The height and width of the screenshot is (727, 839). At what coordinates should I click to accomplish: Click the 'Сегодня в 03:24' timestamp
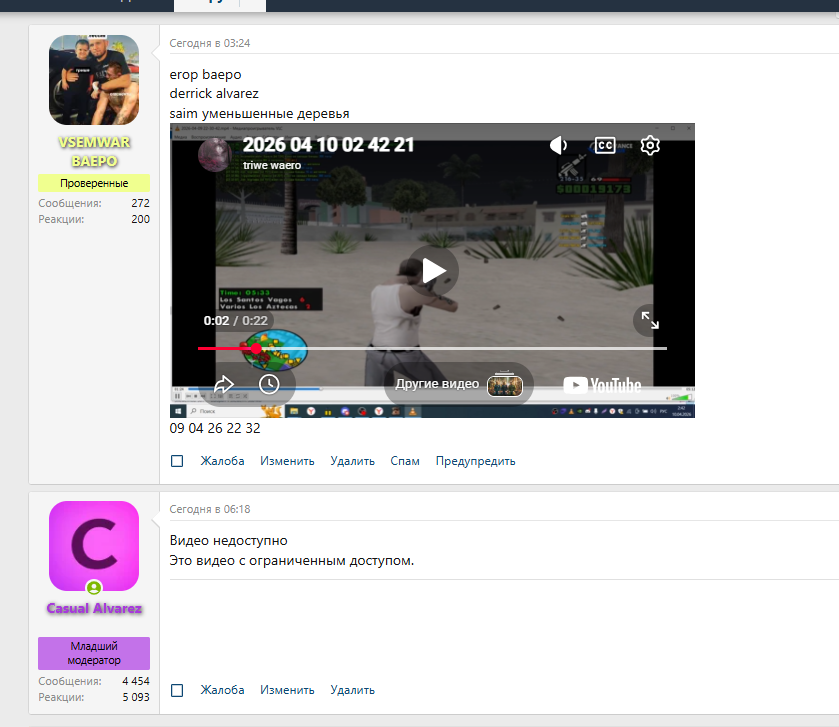tap(210, 43)
